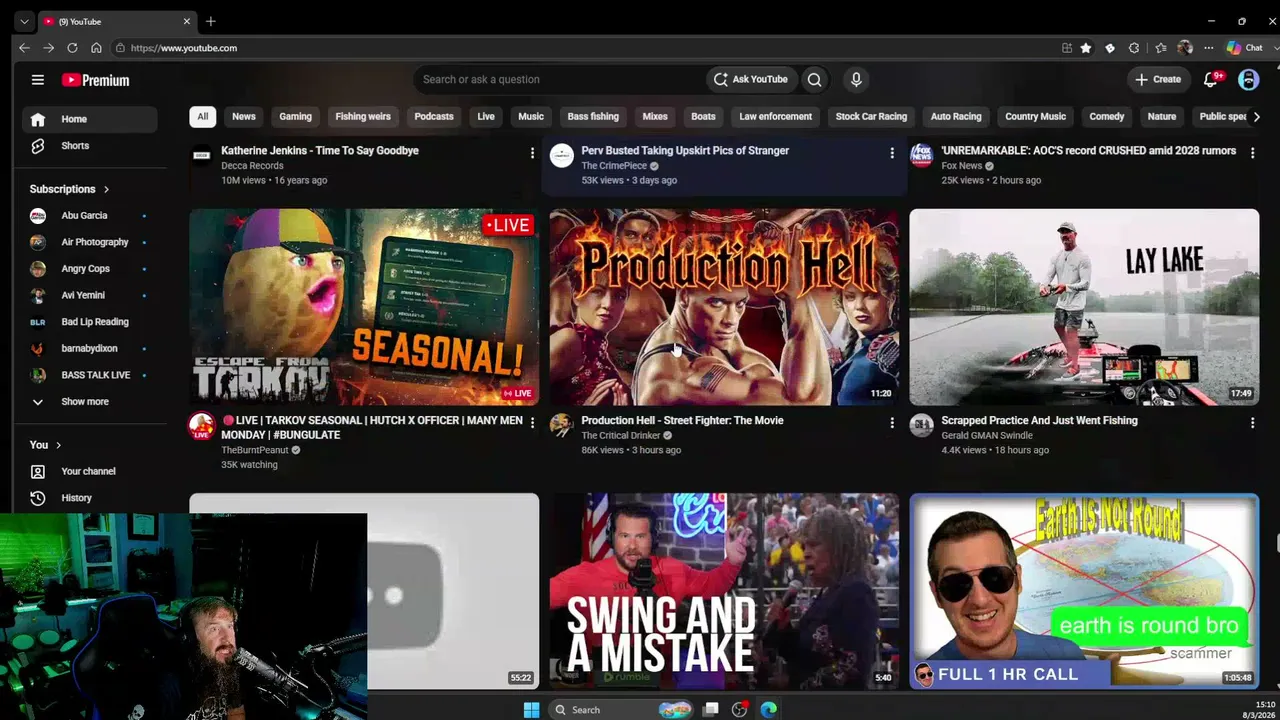Open the Air Photography subscription

click(89, 242)
